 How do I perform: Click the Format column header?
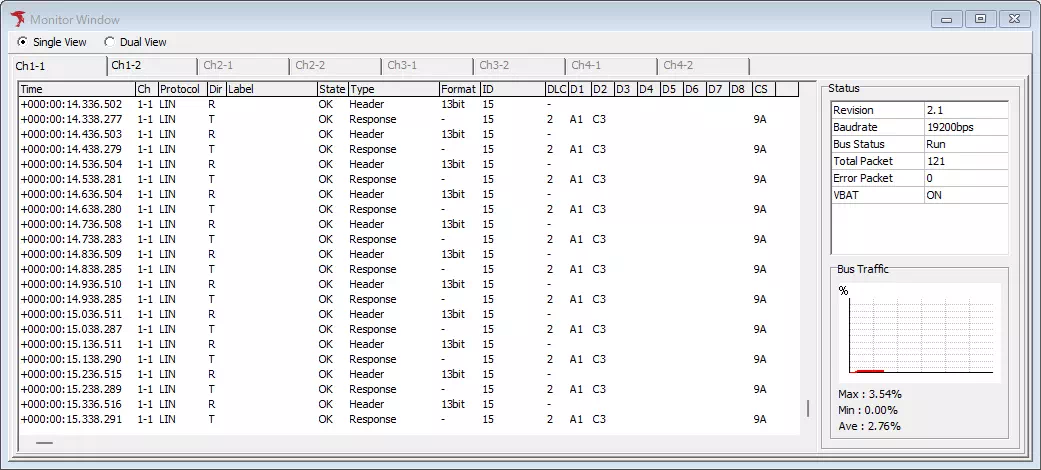(459, 89)
